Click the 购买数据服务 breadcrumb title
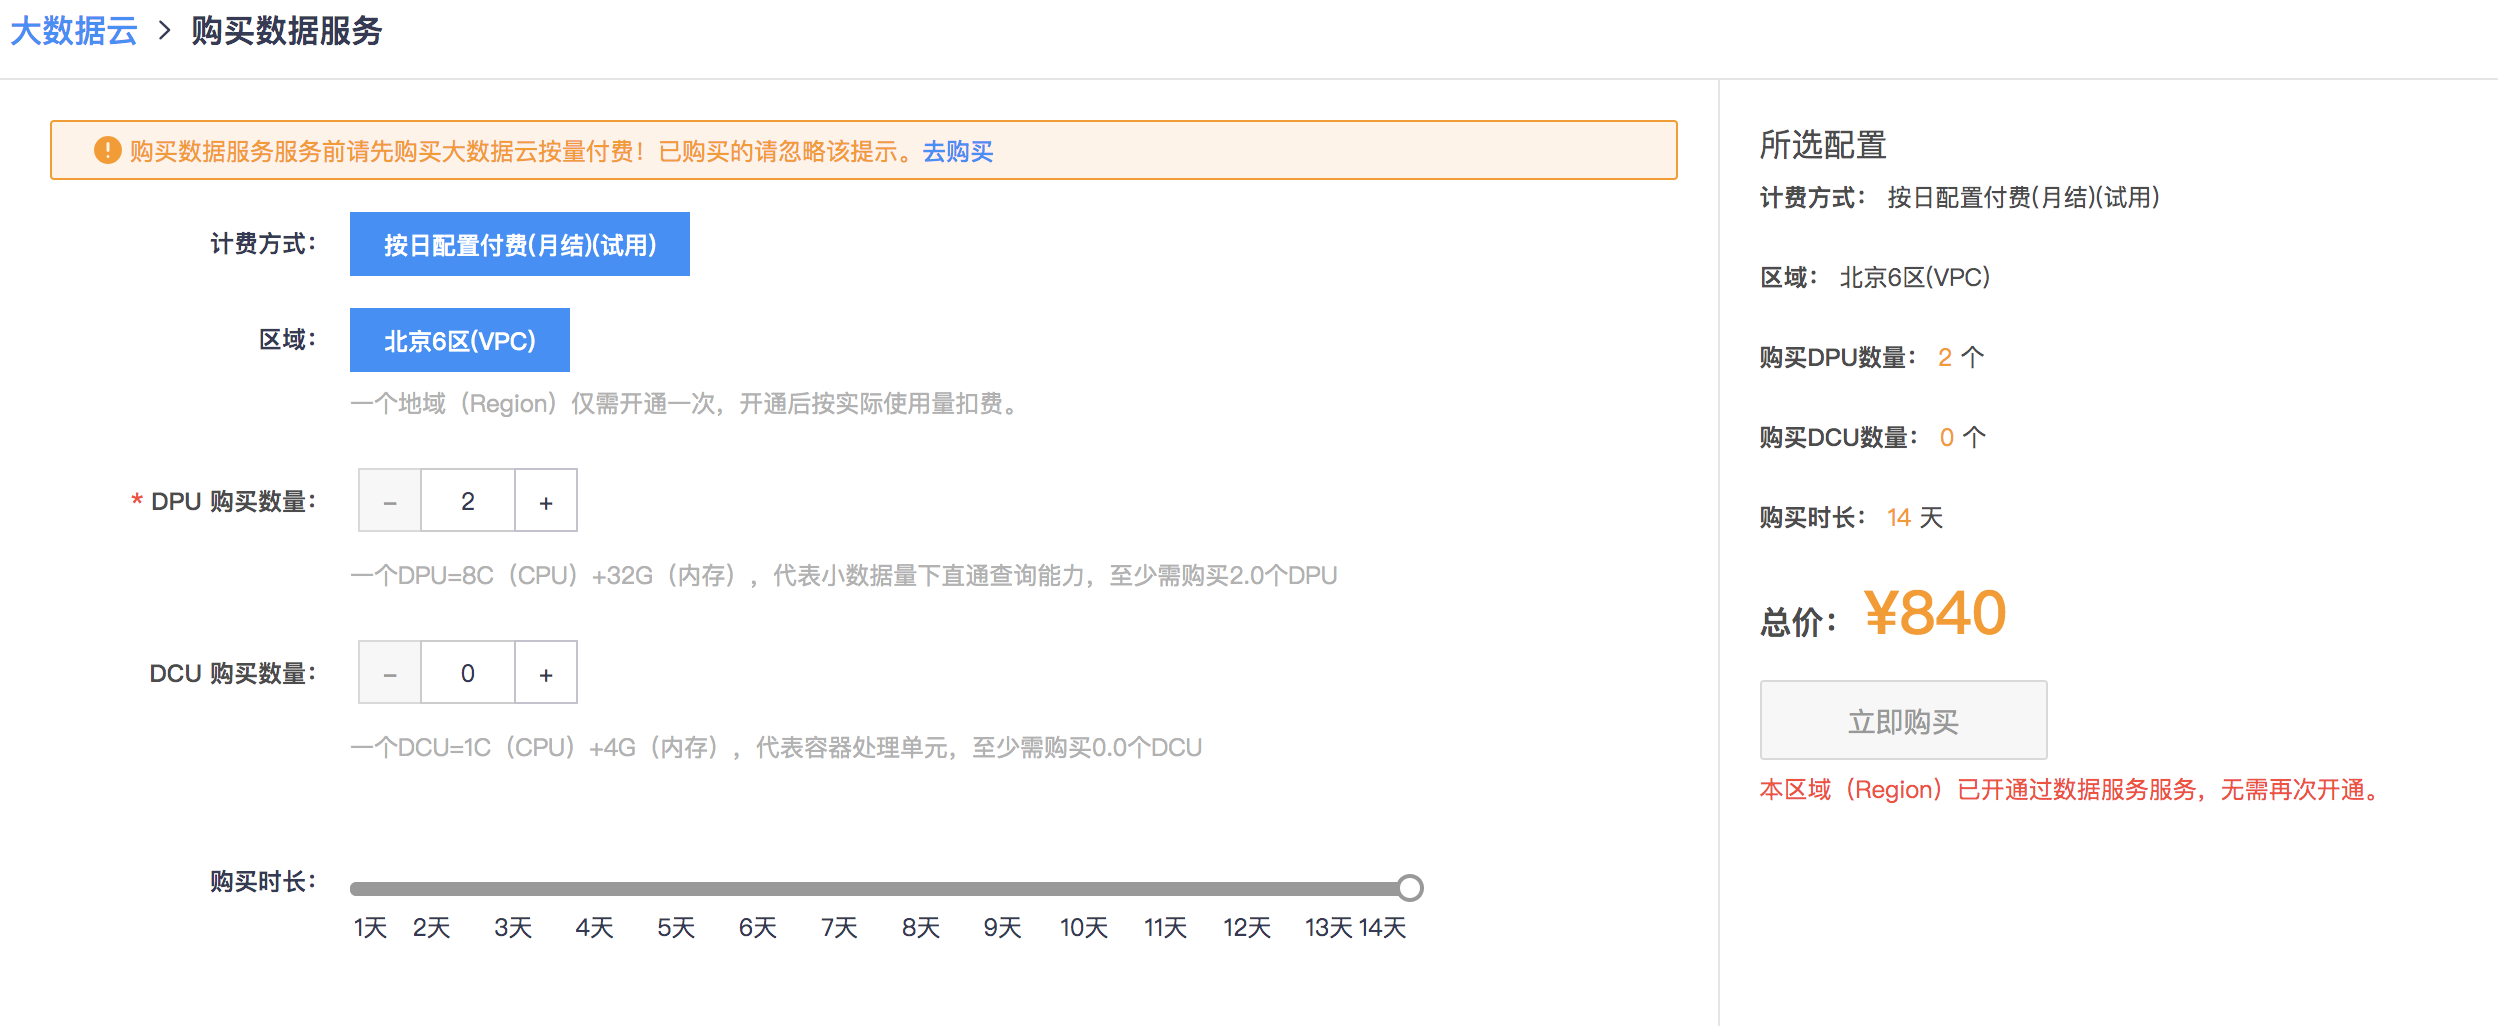Viewport: 2498px width, 1026px height. click(287, 31)
